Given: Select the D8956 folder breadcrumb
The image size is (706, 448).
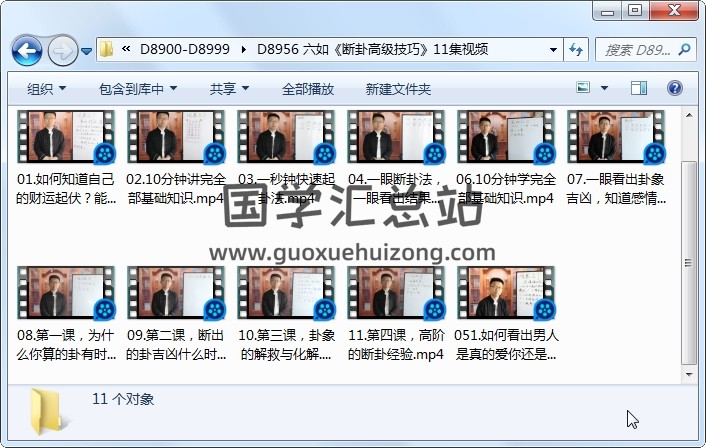Looking at the screenshot, I should [x=372, y=49].
